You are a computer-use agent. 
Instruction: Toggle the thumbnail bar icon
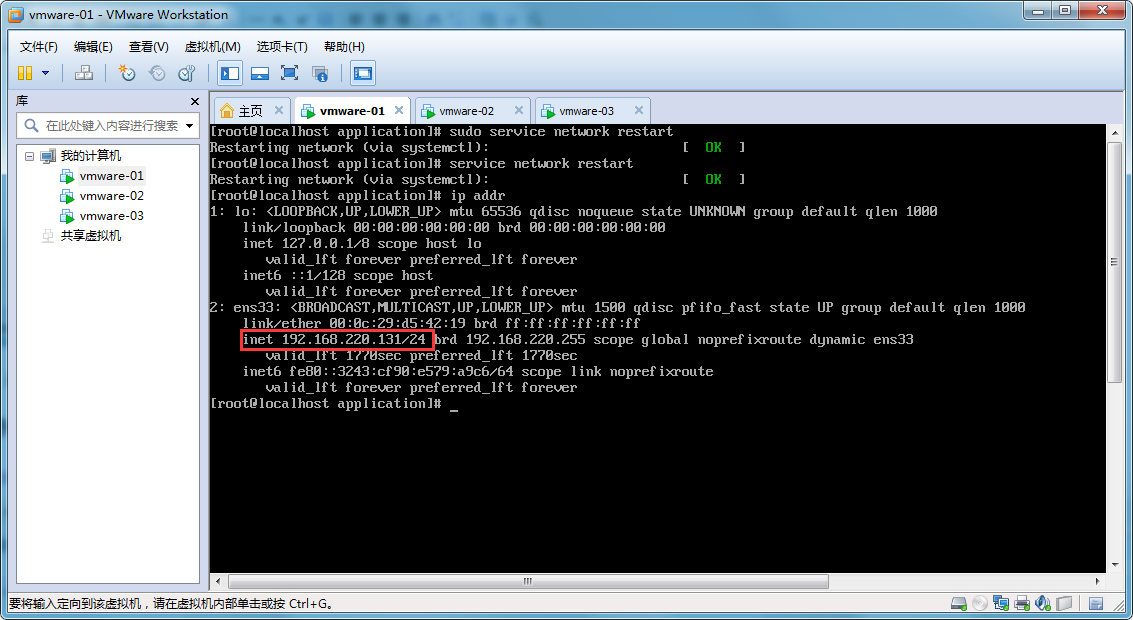tap(260, 73)
